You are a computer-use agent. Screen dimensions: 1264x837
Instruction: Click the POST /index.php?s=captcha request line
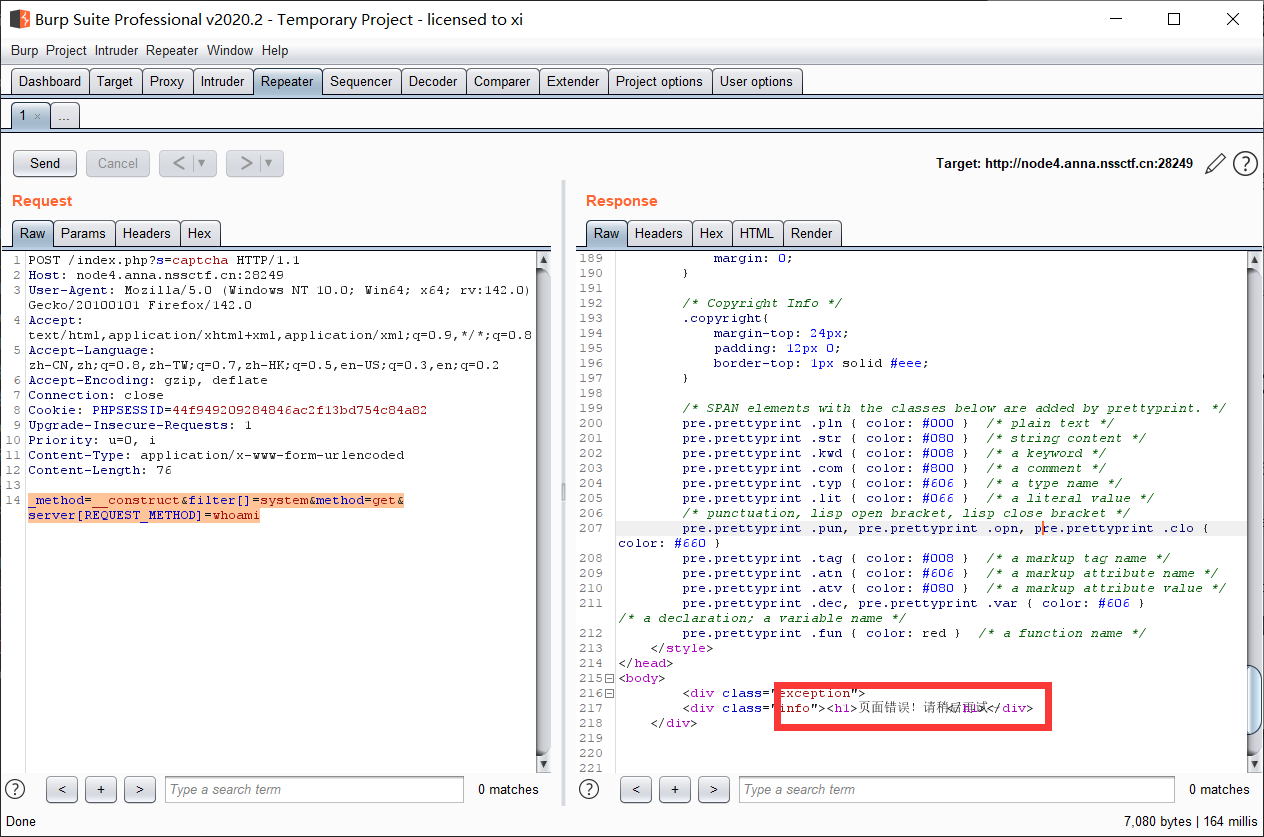point(164,260)
